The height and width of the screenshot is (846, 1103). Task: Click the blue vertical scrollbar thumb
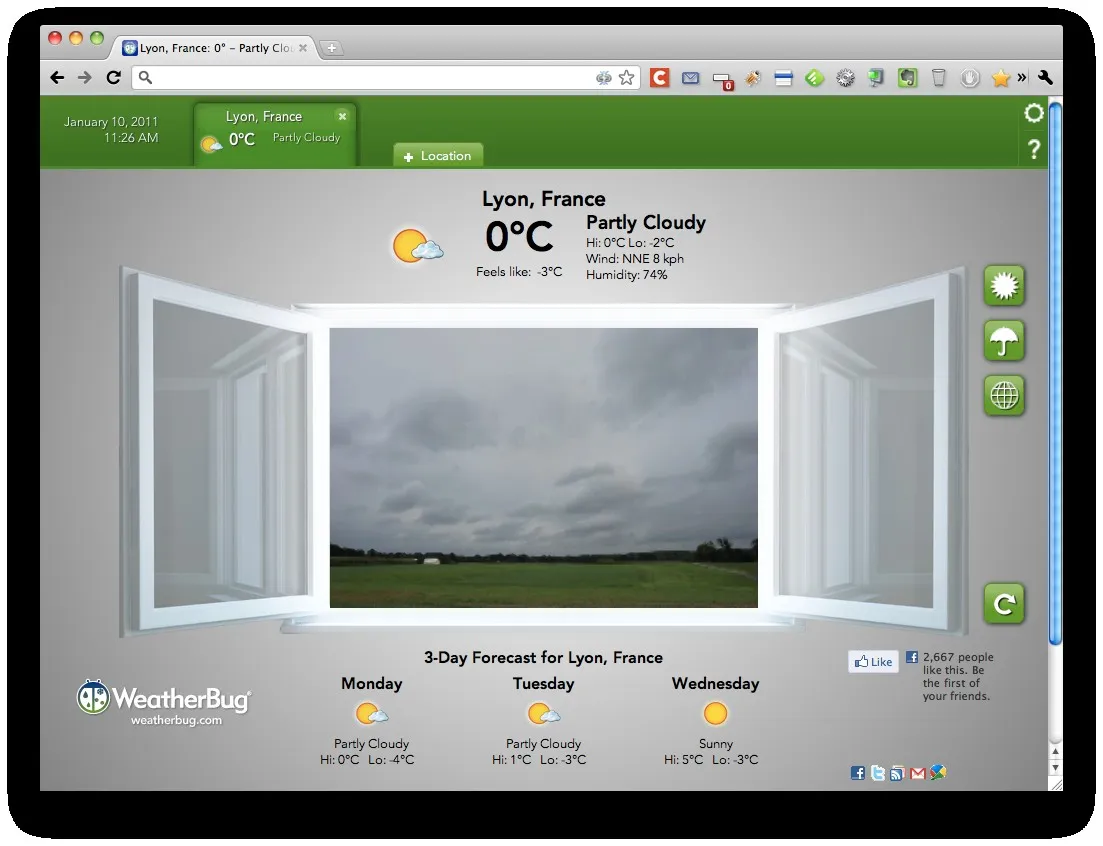point(1055,373)
